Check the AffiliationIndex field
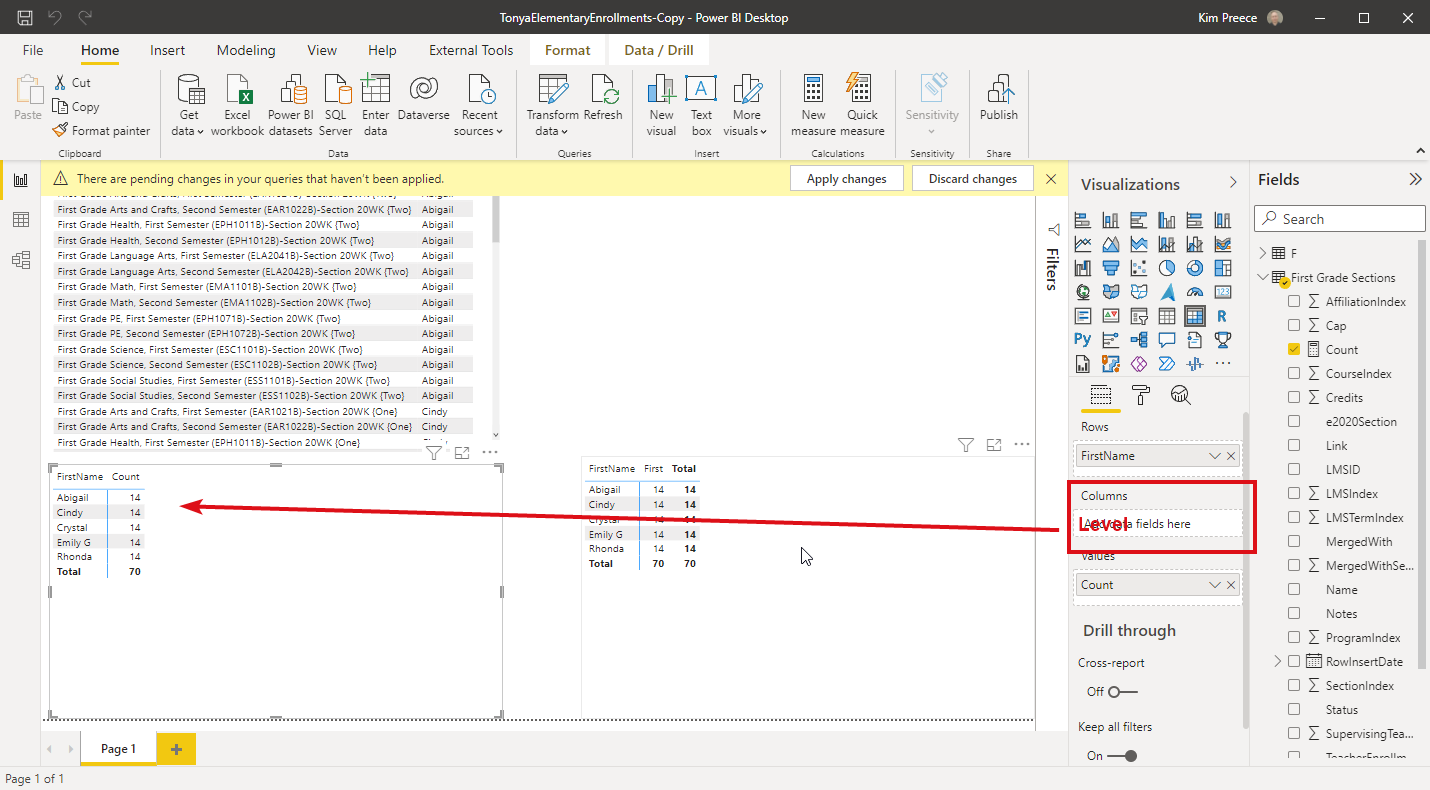Image resolution: width=1430 pixels, height=790 pixels. pos(1294,301)
